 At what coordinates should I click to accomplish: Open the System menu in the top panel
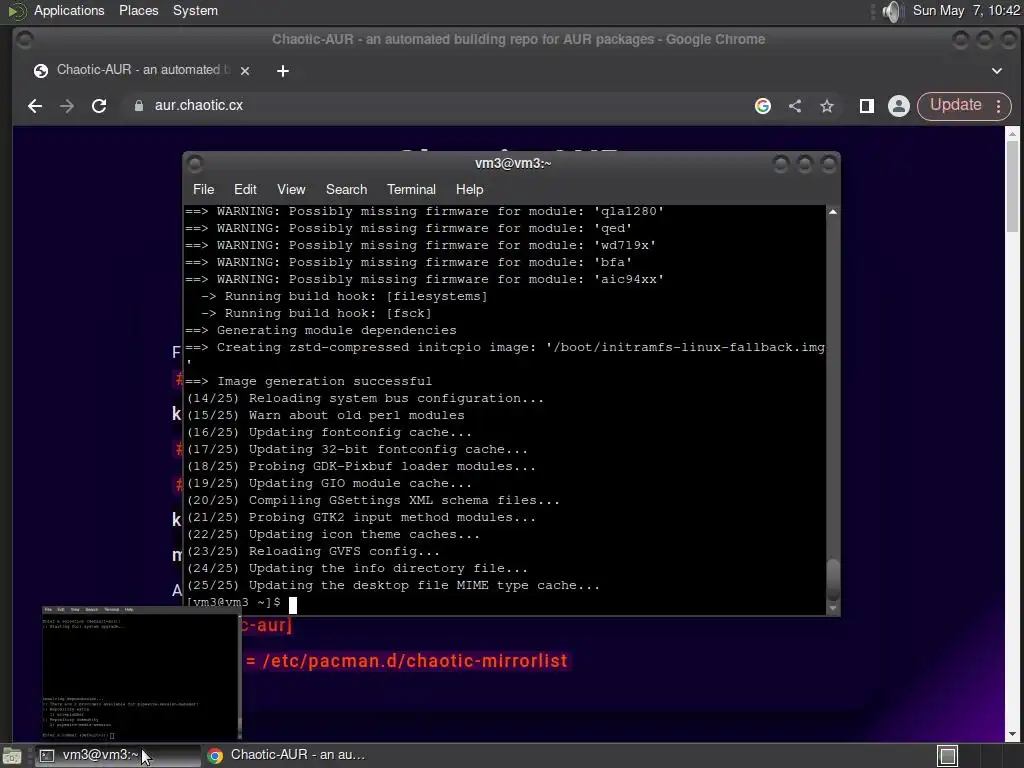(195, 10)
